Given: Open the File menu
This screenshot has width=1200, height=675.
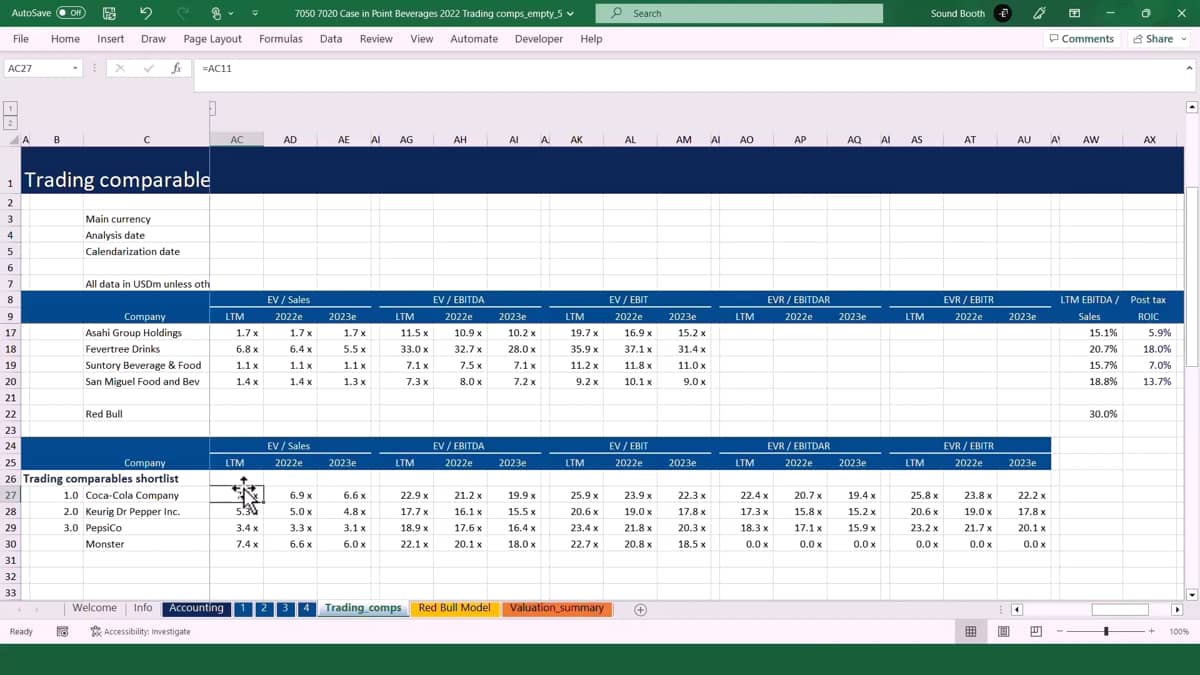Looking at the screenshot, I should [20, 39].
